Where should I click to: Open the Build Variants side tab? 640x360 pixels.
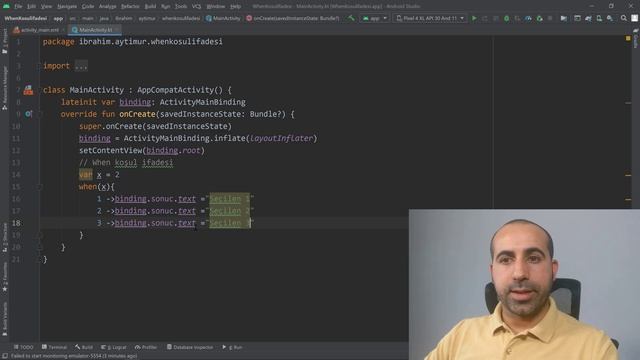pyautogui.click(x=5, y=319)
